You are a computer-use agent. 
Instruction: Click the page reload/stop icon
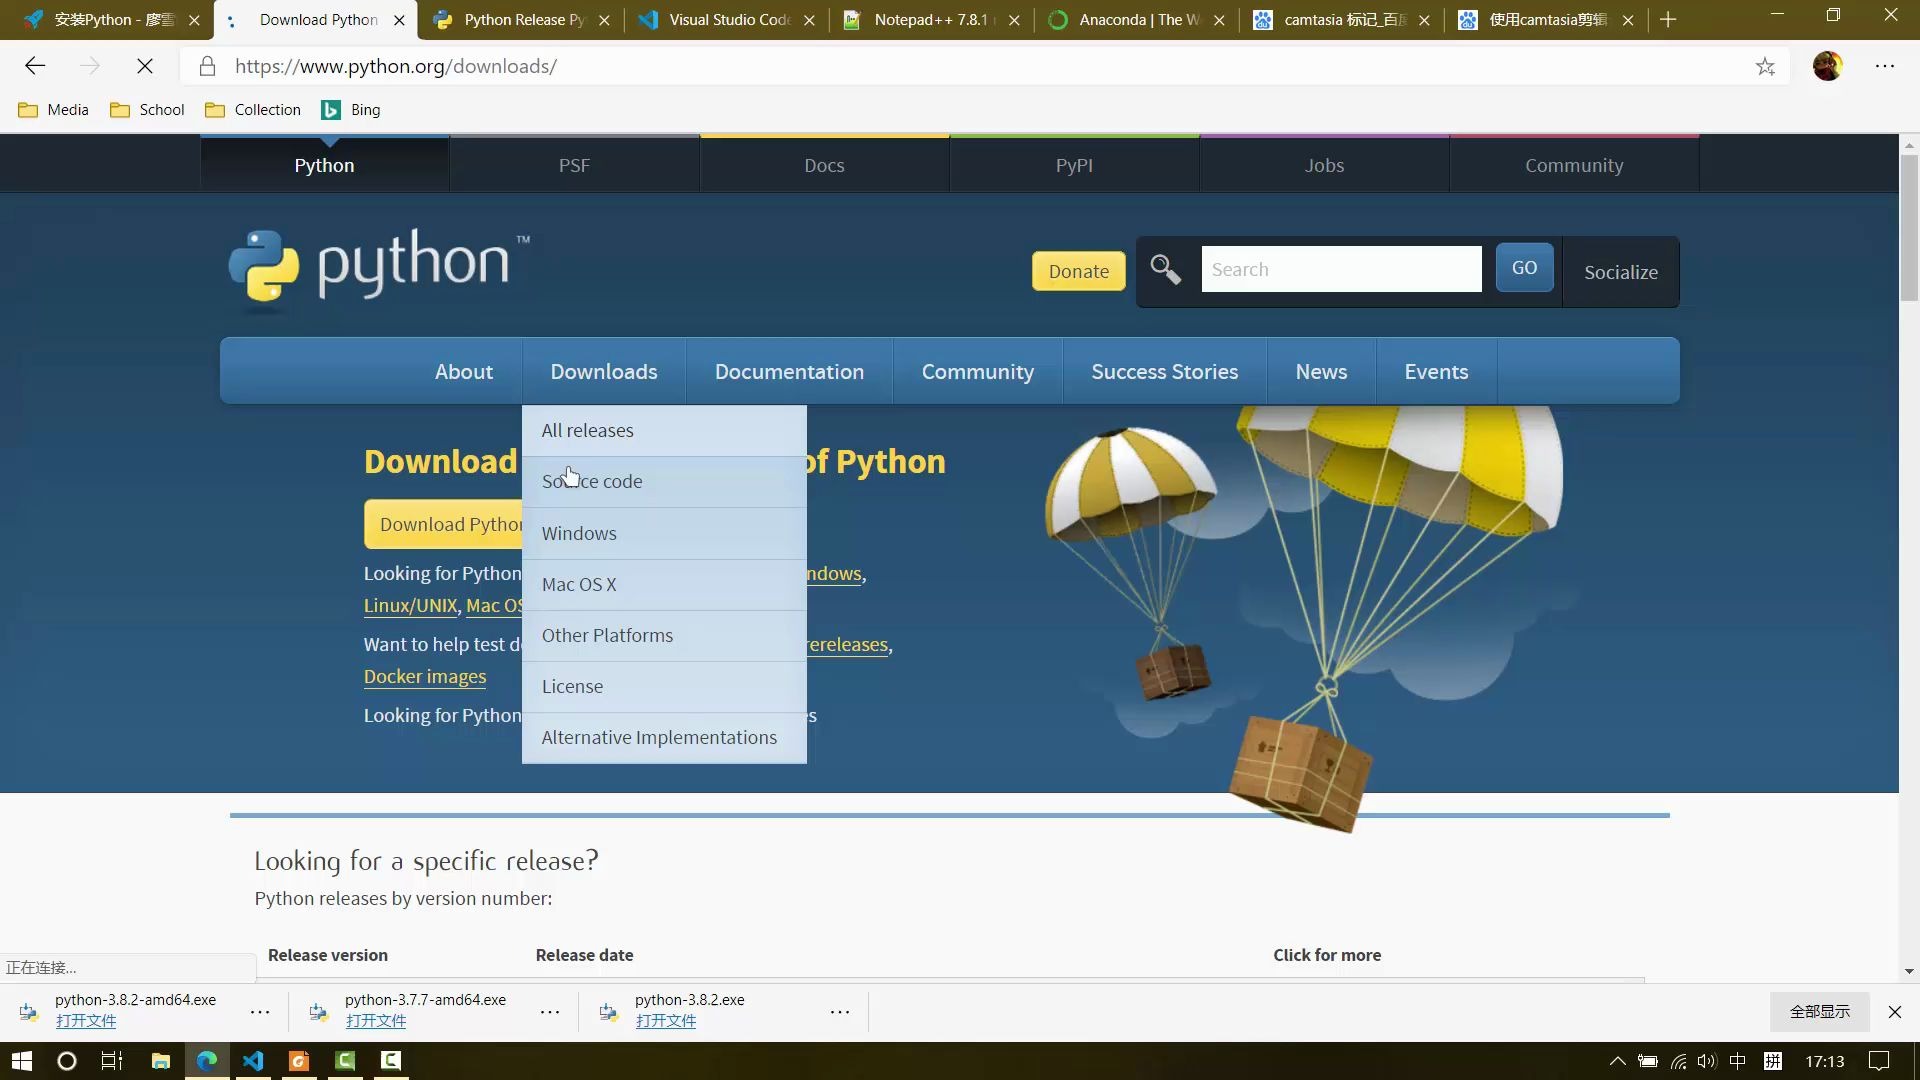point(145,66)
